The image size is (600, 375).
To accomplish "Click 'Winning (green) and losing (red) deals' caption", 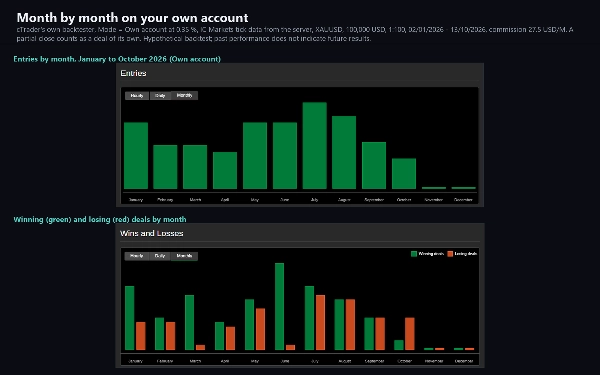I will coord(100,219).
